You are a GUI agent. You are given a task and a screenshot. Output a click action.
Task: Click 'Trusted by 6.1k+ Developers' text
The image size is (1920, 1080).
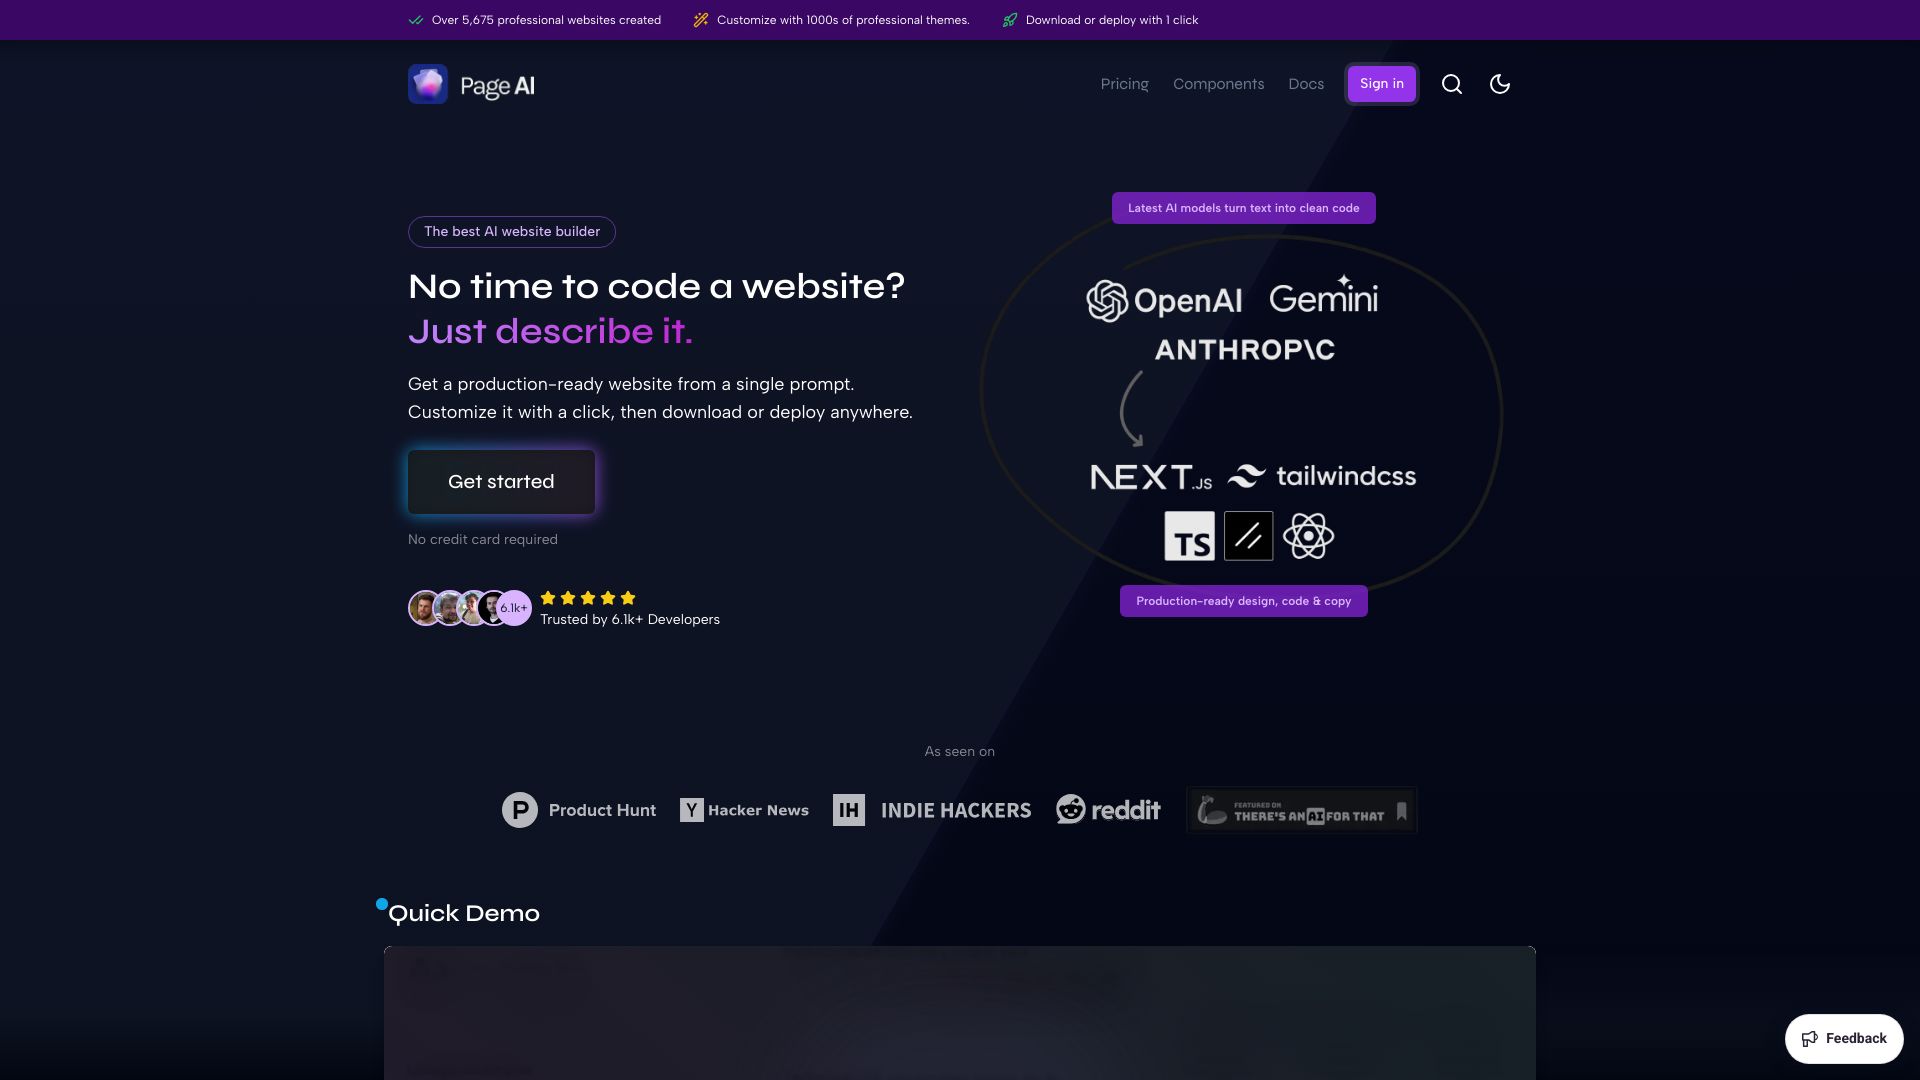click(x=630, y=620)
